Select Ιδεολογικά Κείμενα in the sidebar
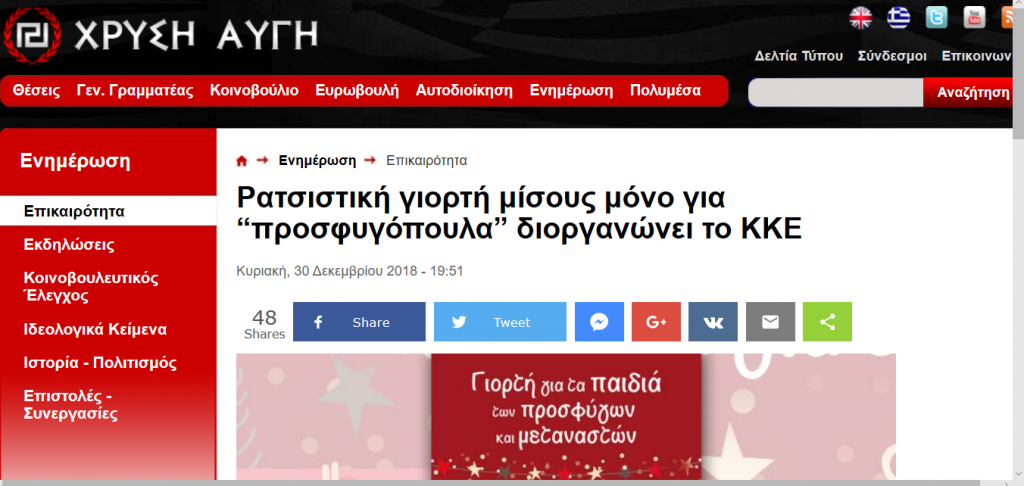Viewport: 1024px width, 486px height. click(95, 329)
